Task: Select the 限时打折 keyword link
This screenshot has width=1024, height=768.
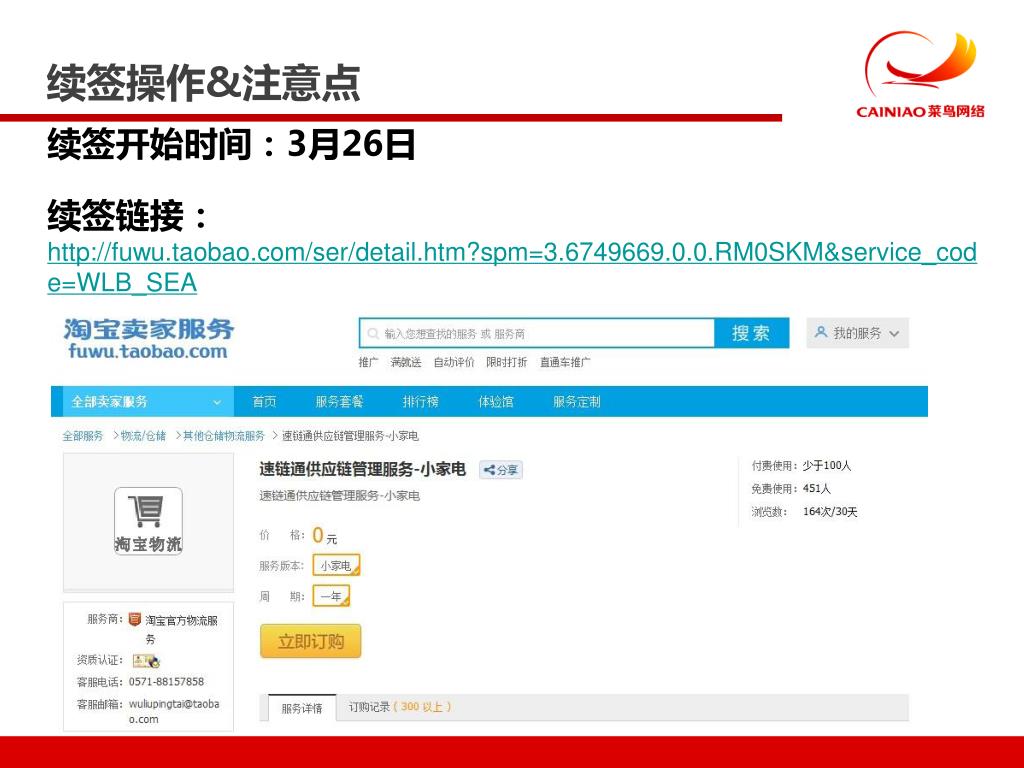Action: click(506, 362)
